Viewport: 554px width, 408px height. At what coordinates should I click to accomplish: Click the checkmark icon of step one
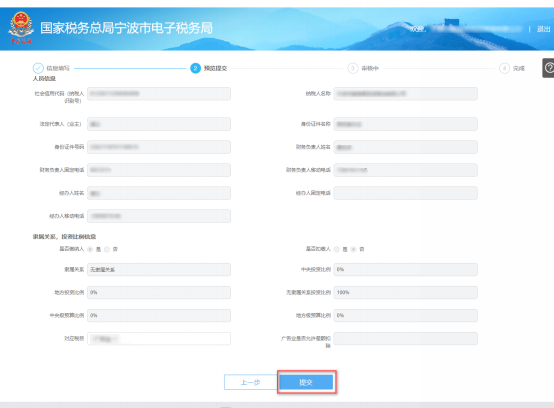[38, 68]
